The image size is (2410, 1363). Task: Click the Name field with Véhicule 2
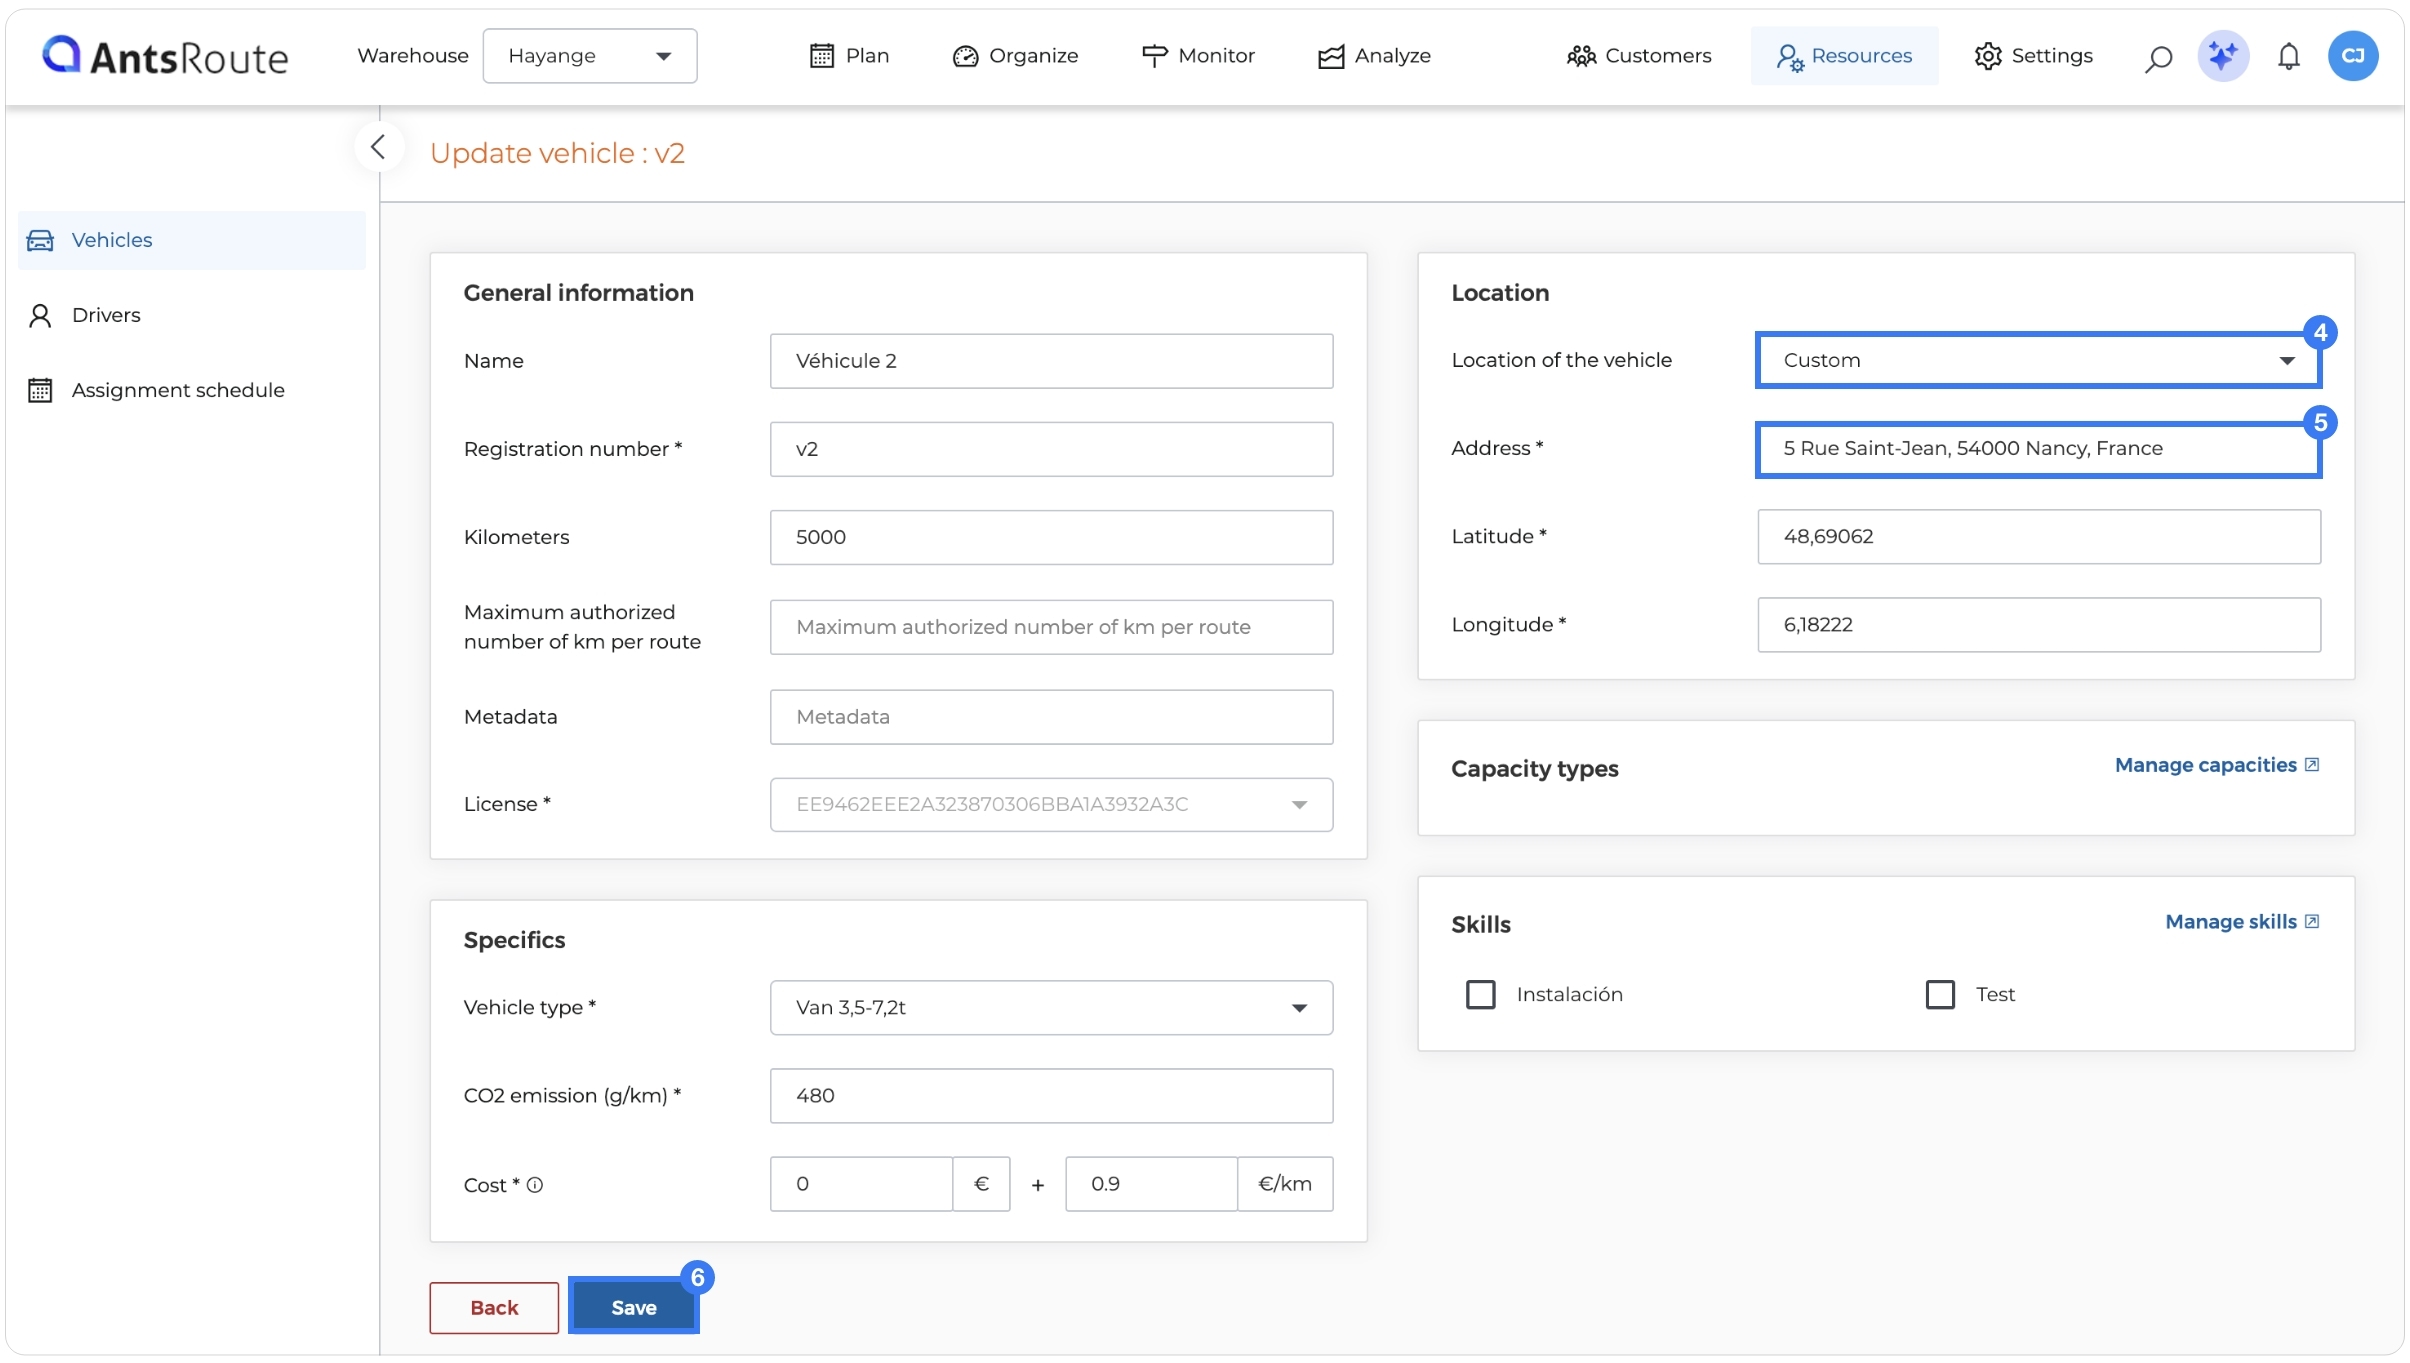click(1051, 361)
